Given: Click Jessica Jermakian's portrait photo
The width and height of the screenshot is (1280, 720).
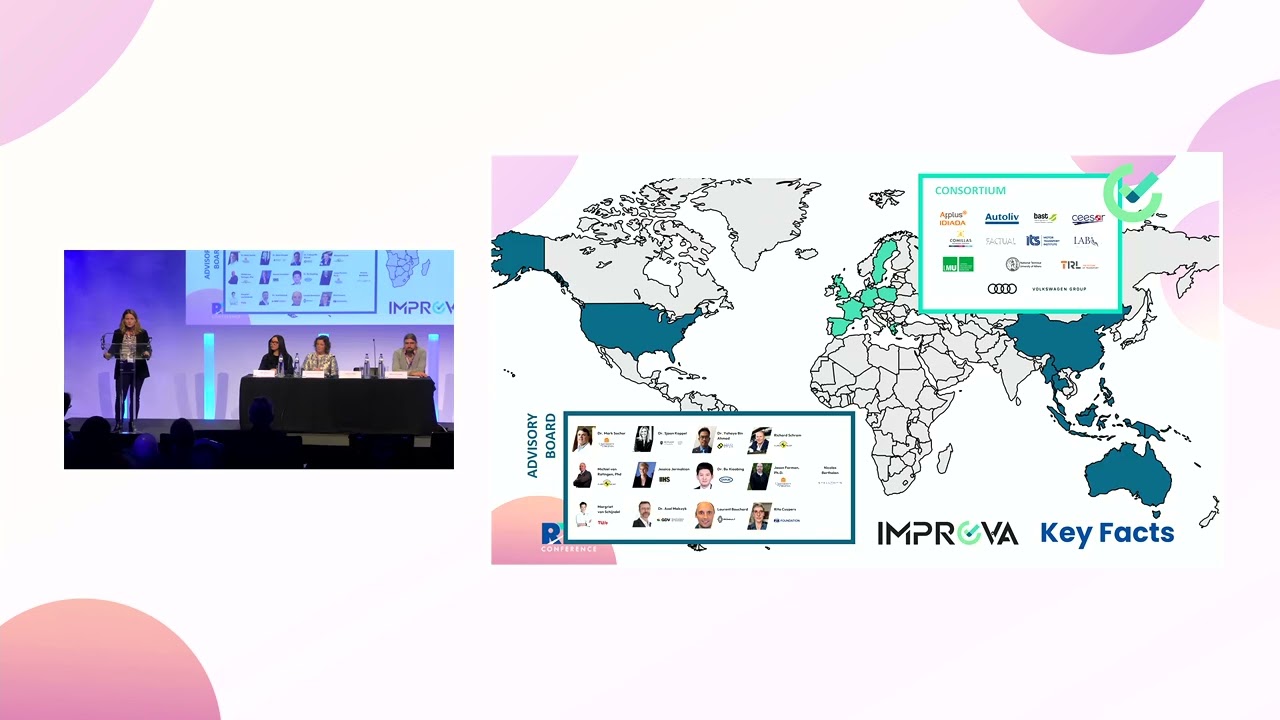Looking at the screenshot, I should pyautogui.click(x=644, y=475).
